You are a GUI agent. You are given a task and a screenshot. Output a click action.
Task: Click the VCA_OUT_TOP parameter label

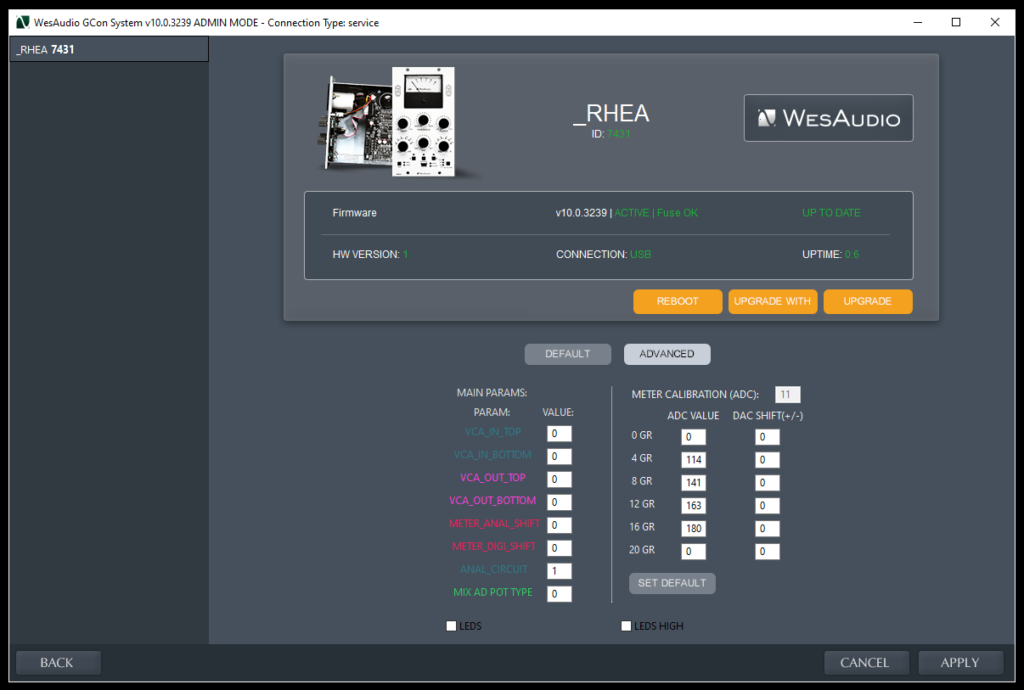pyautogui.click(x=492, y=478)
